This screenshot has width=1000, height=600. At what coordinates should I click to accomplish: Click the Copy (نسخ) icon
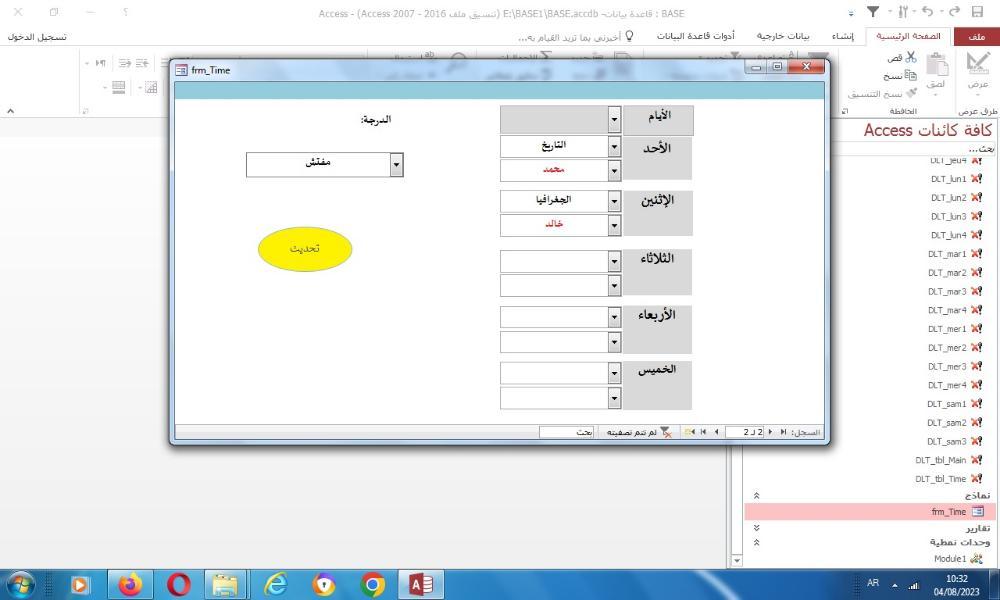[x=911, y=75]
